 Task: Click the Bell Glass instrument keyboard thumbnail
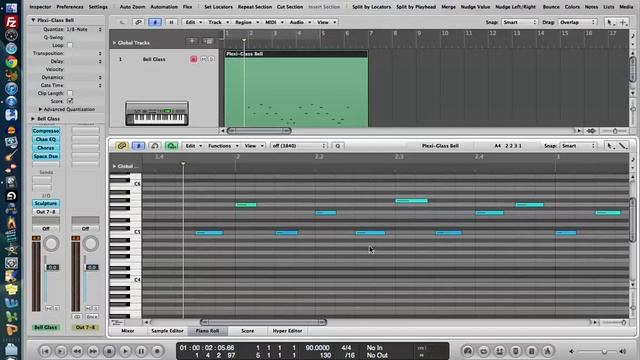tap(157, 113)
